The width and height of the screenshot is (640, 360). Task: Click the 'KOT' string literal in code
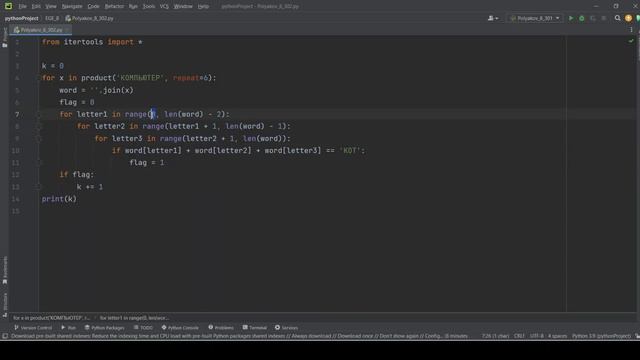(350, 151)
